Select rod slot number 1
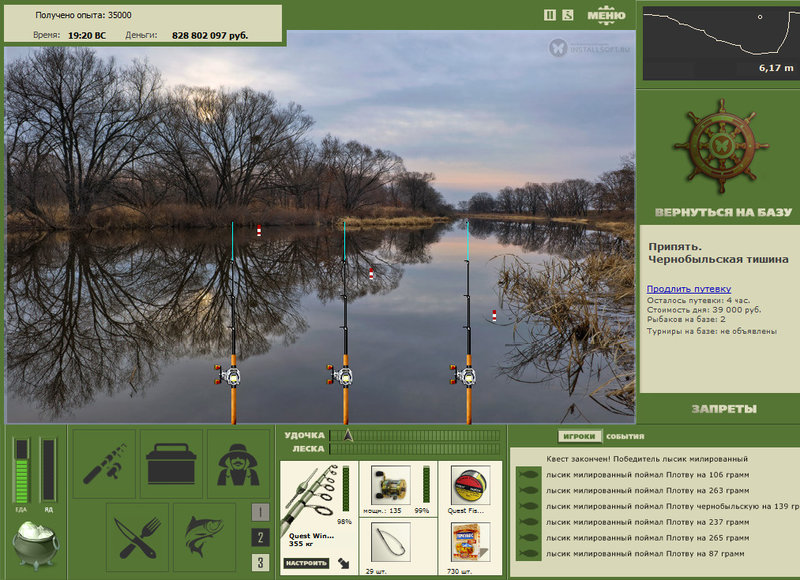The width and height of the screenshot is (800, 580). coord(260,512)
